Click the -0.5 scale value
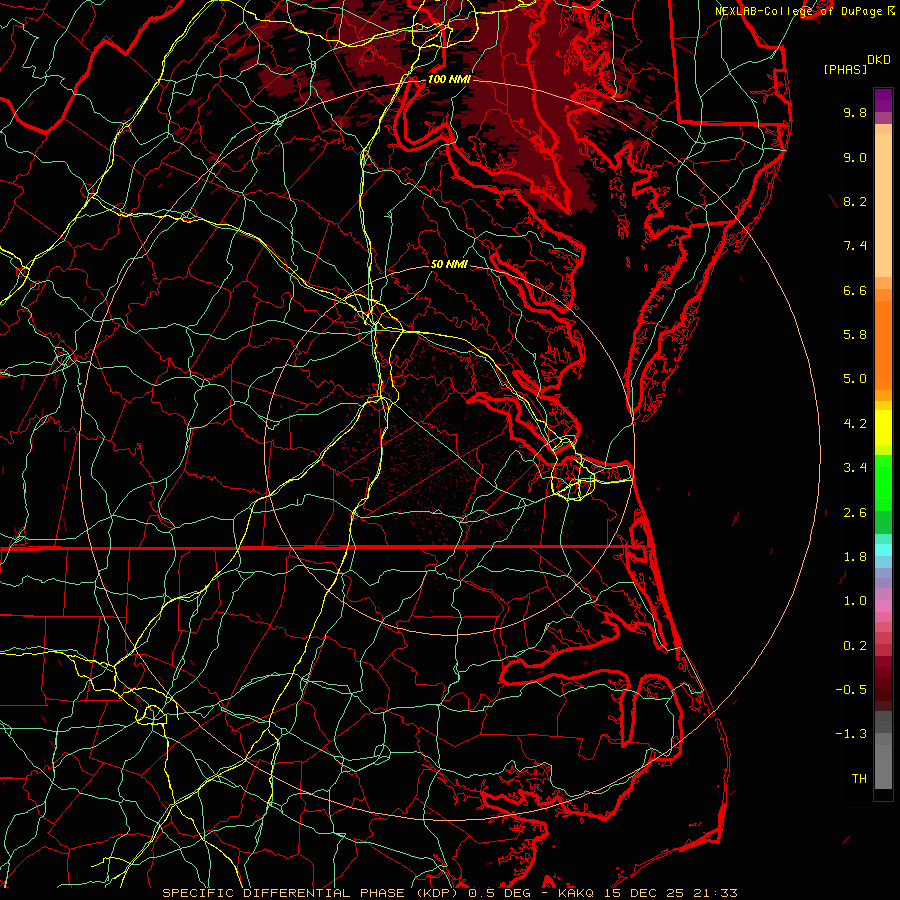Image resolution: width=900 pixels, height=900 pixels. pos(851,690)
